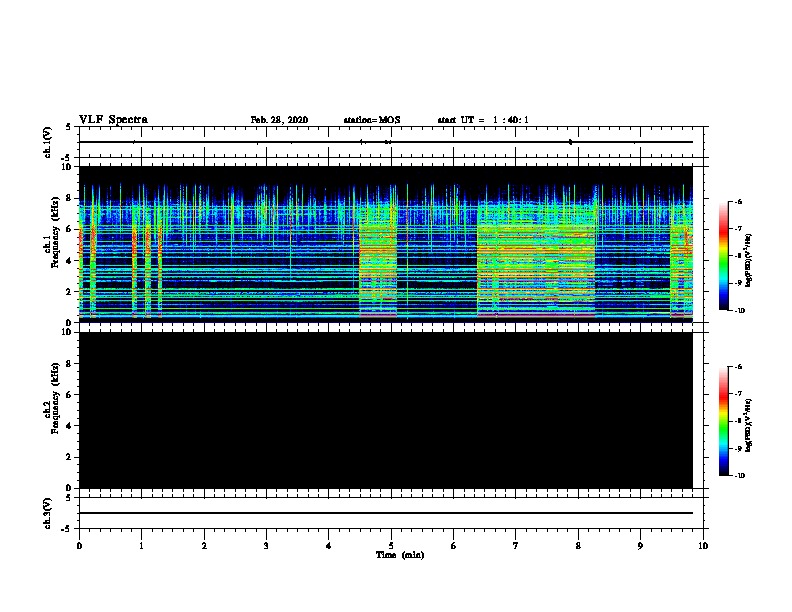Click the ch.1 colorbar "log(PSD)" unit label
The height and width of the screenshot is (612, 792).
(748, 260)
